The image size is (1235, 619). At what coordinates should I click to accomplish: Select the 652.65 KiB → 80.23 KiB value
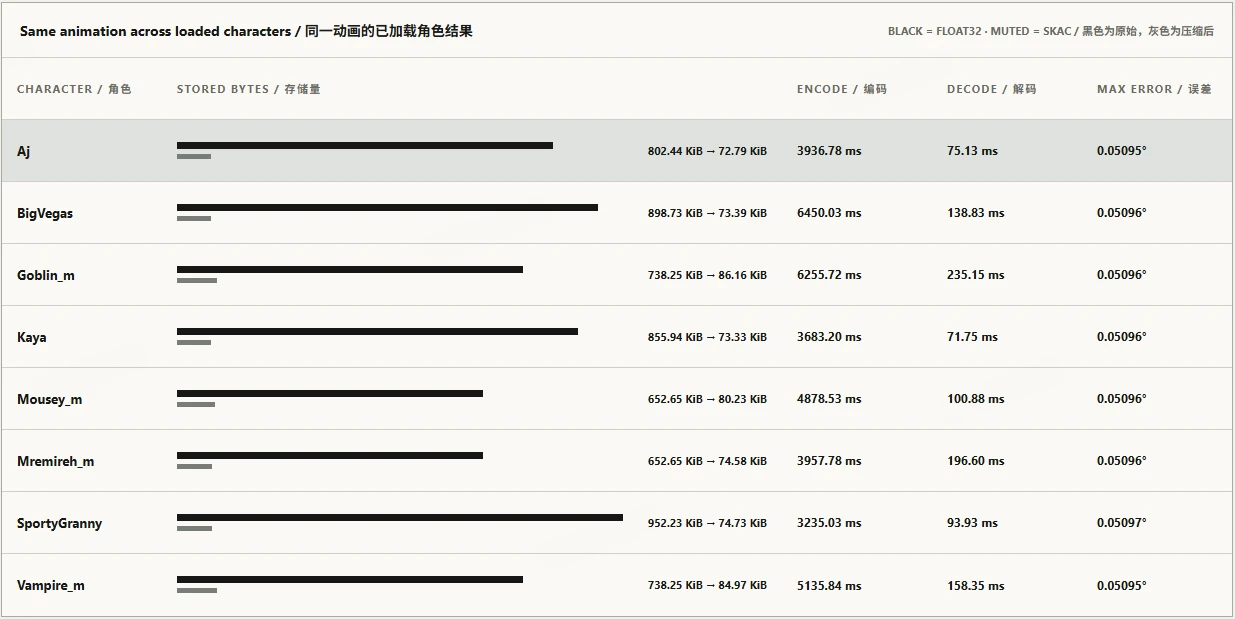(x=707, y=399)
